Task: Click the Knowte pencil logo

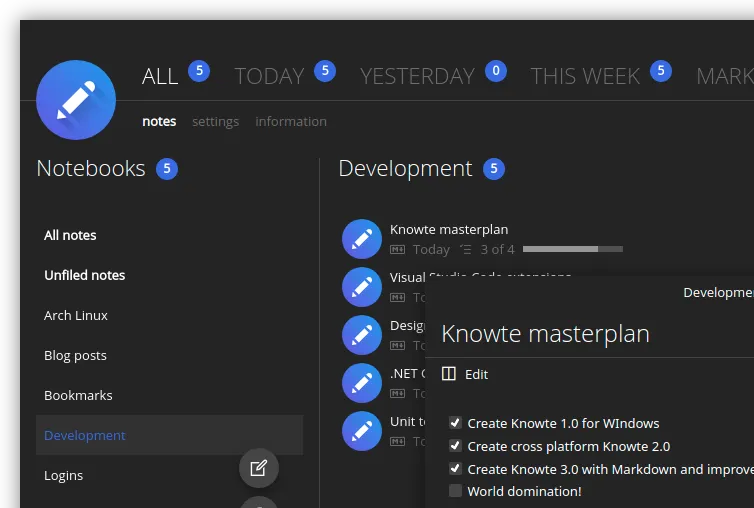Action: click(76, 100)
